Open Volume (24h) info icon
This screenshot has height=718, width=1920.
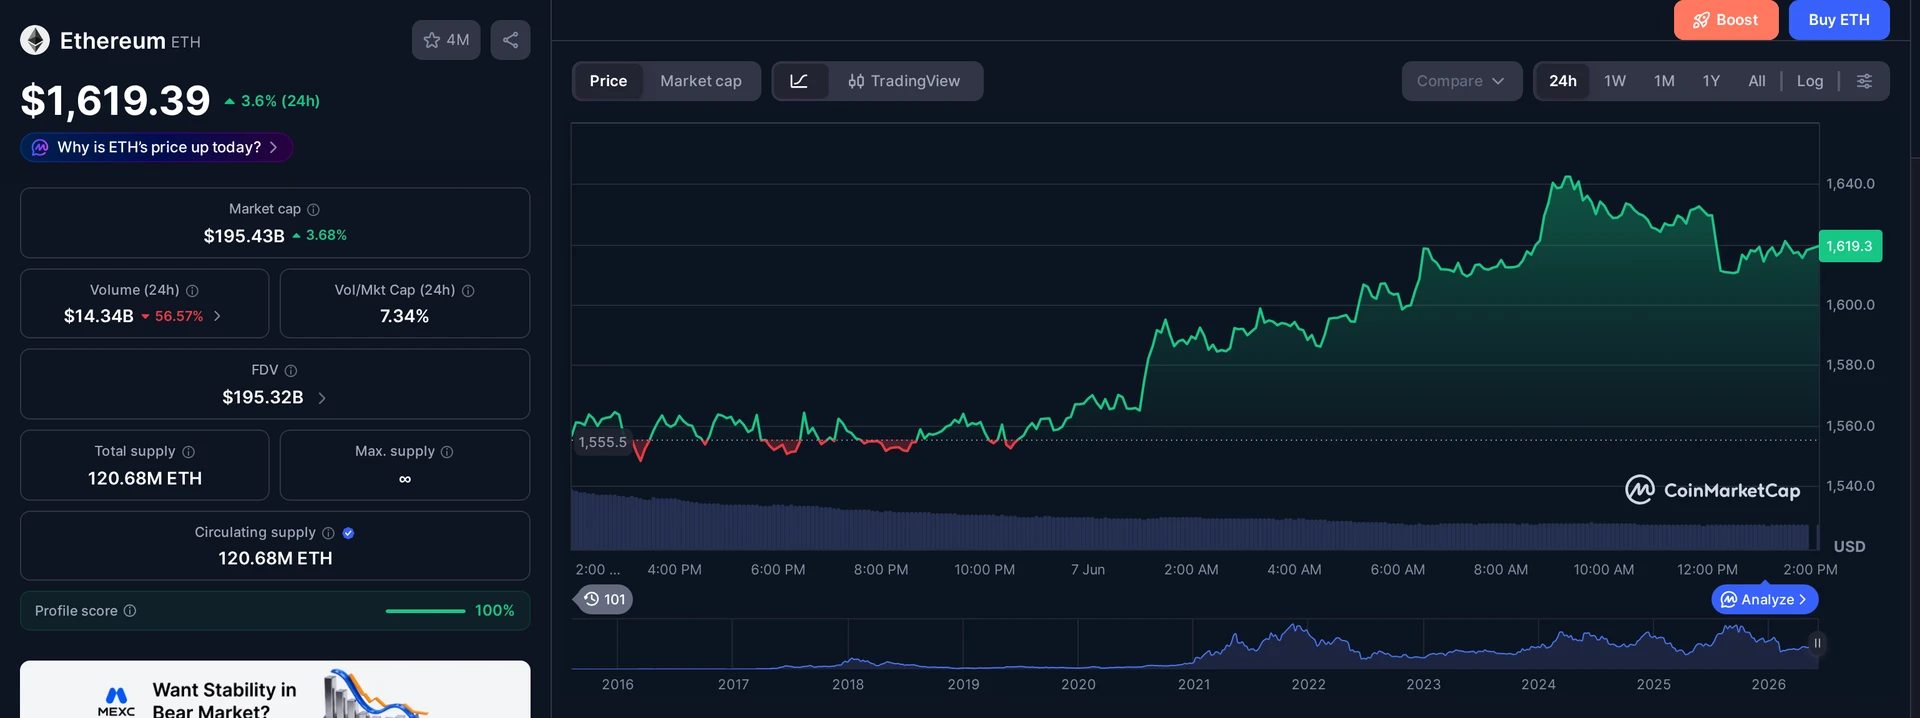click(192, 291)
